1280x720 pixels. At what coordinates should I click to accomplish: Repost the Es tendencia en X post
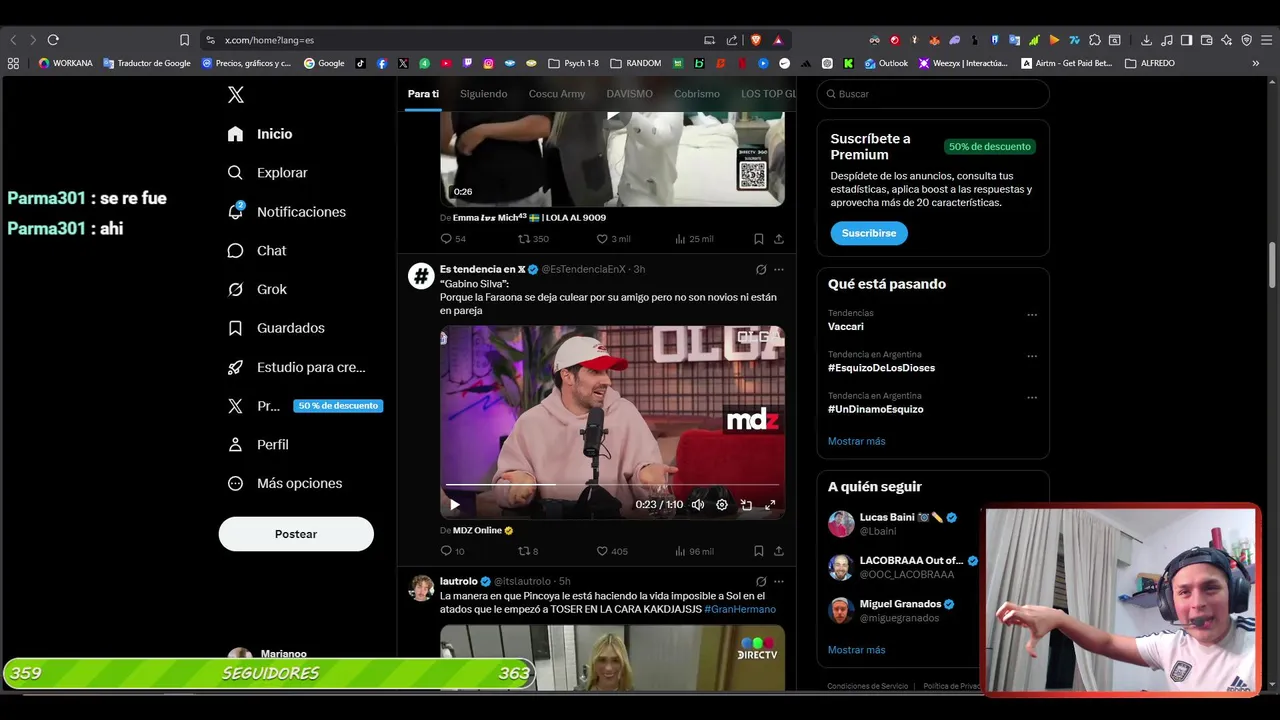tap(528, 551)
